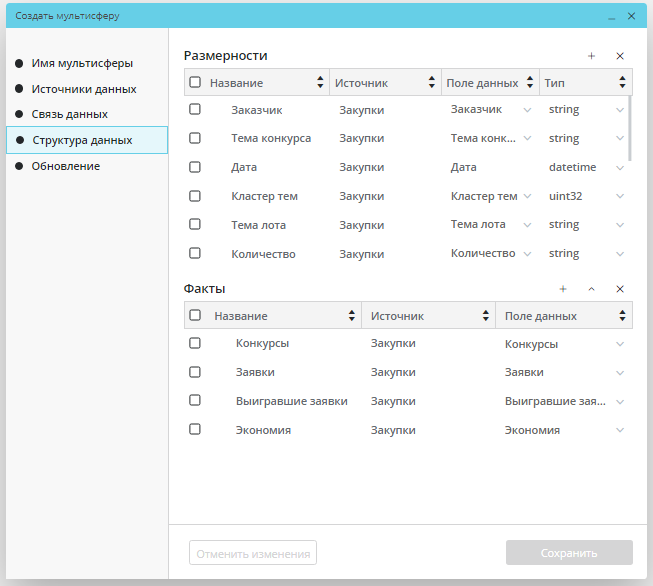Viewport: 653px width, 586px height.
Task: Expand type dropdown for Дата row
Action: pos(620,168)
